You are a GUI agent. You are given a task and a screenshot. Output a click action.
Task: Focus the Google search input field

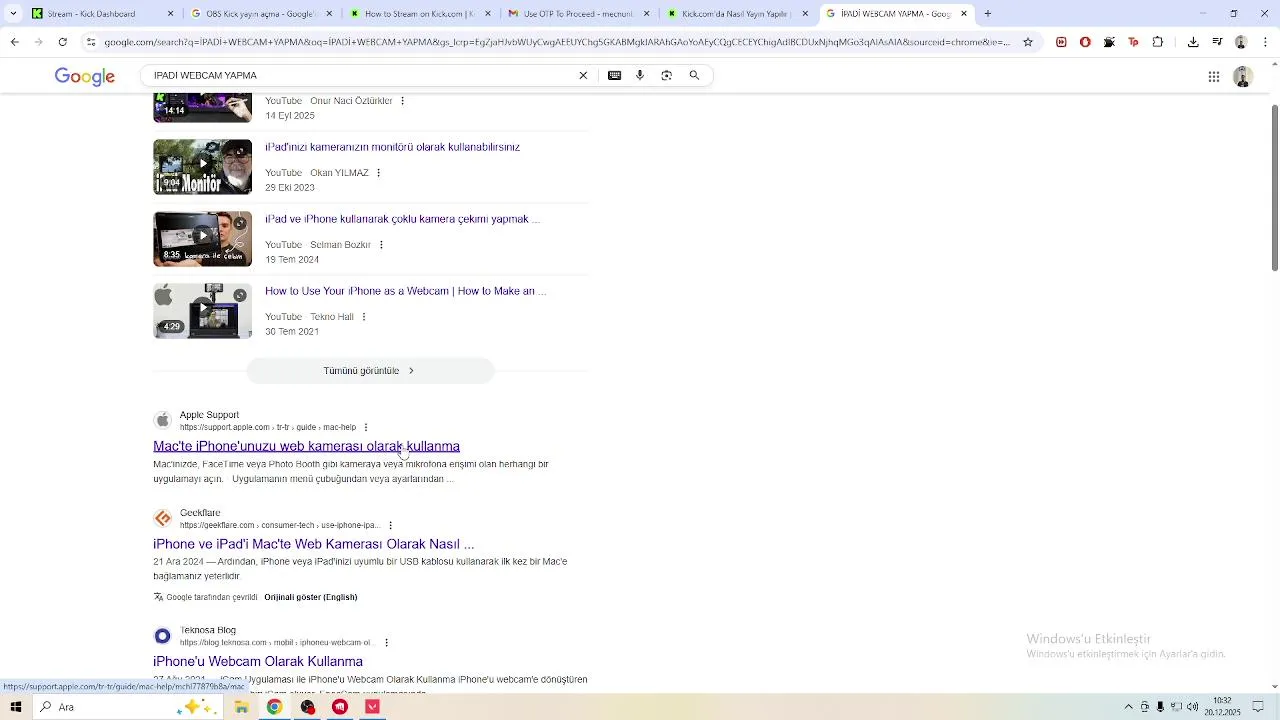tap(360, 75)
